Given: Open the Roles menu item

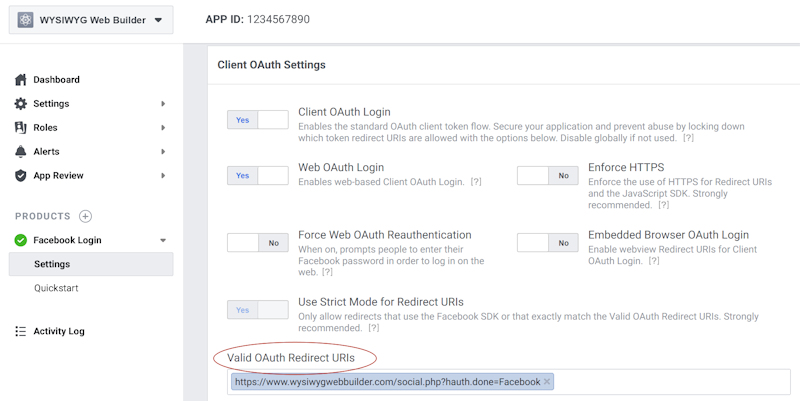Looking at the screenshot, I should [45, 128].
